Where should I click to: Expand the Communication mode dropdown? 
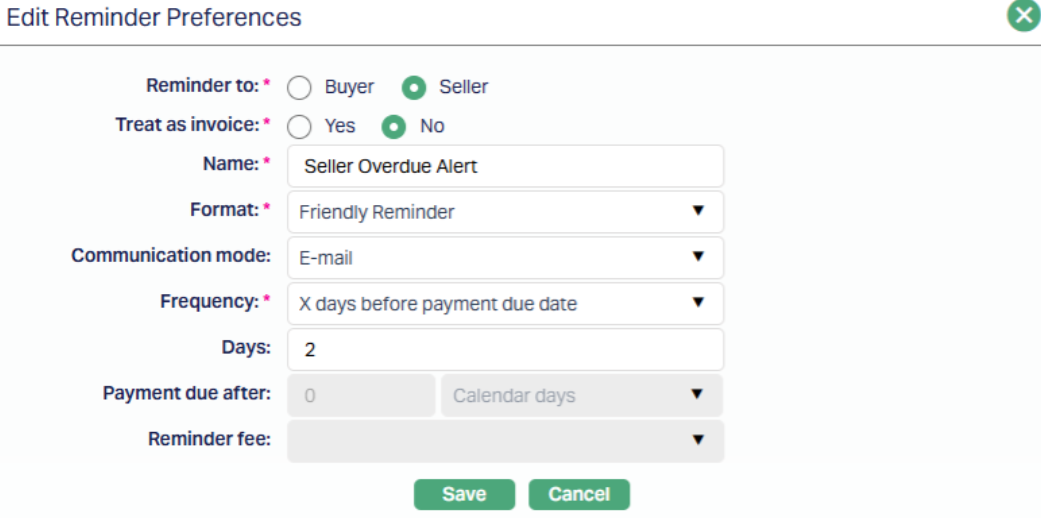(x=505, y=258)
